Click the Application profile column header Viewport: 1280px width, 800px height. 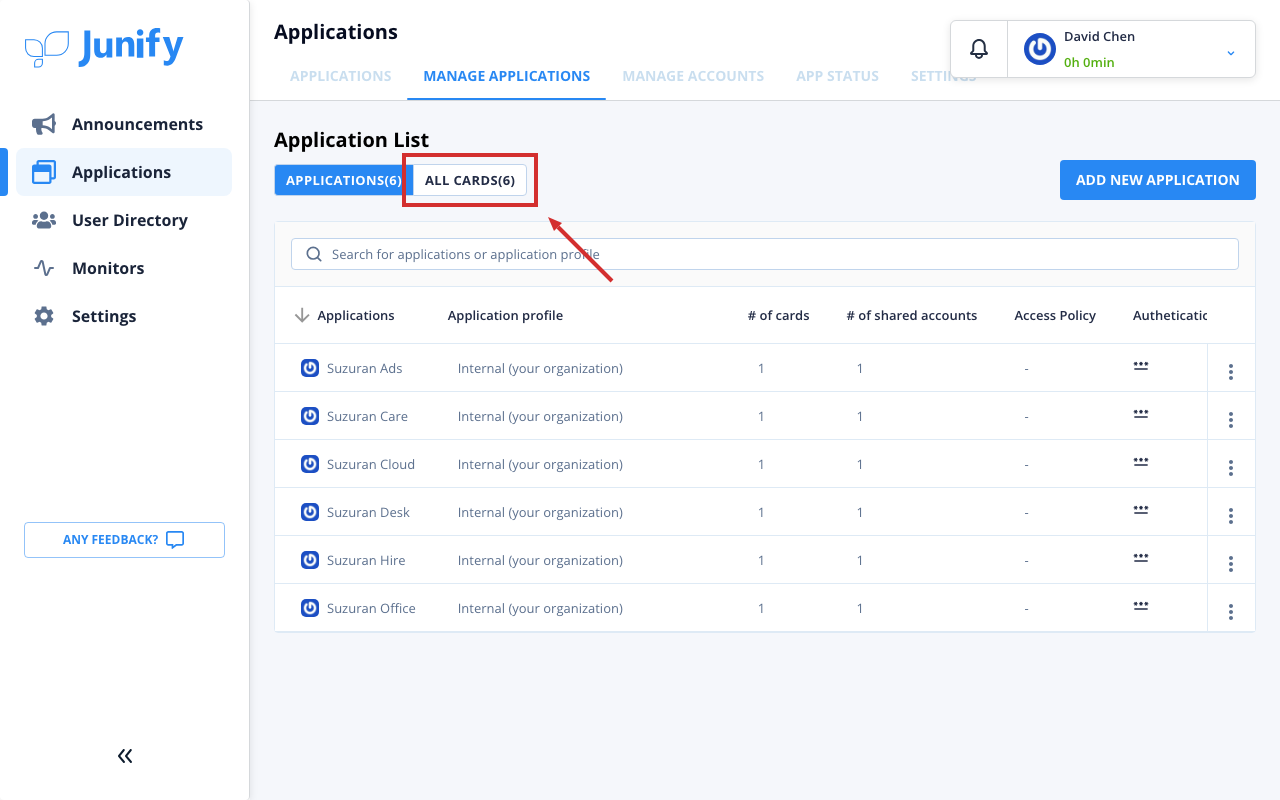point(505,315)
